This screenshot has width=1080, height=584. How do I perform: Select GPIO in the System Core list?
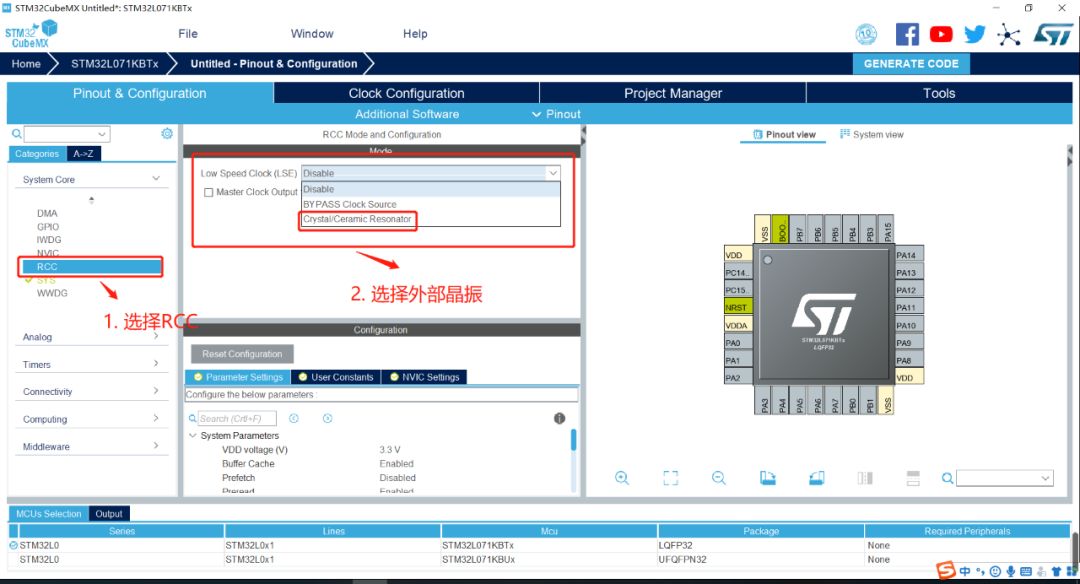point(48,227)
